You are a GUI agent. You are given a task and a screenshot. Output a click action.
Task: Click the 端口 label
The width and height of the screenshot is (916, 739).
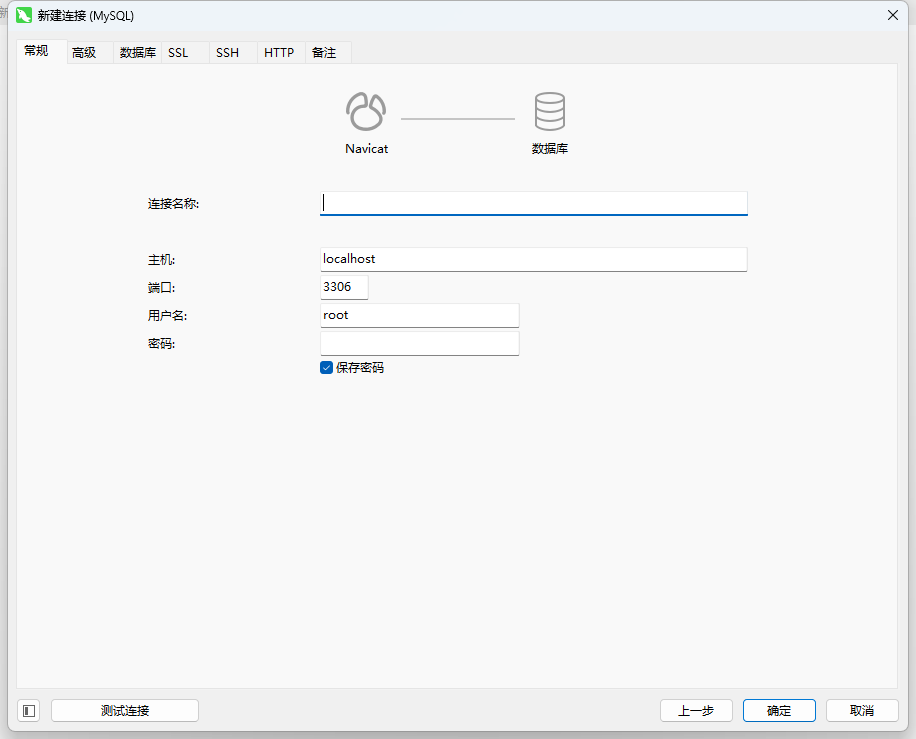click(x=161, y=288)
